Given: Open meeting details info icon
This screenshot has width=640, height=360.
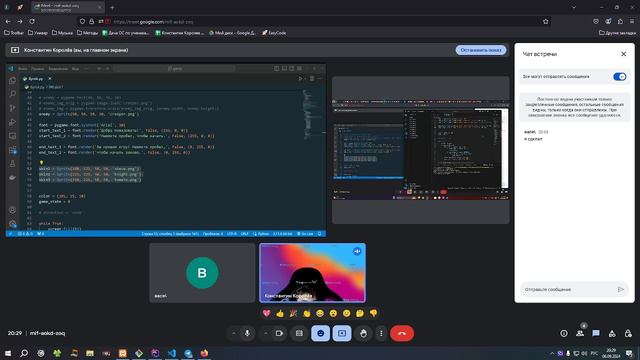Looking at the screenshot, I should click(x=564, y=333).
